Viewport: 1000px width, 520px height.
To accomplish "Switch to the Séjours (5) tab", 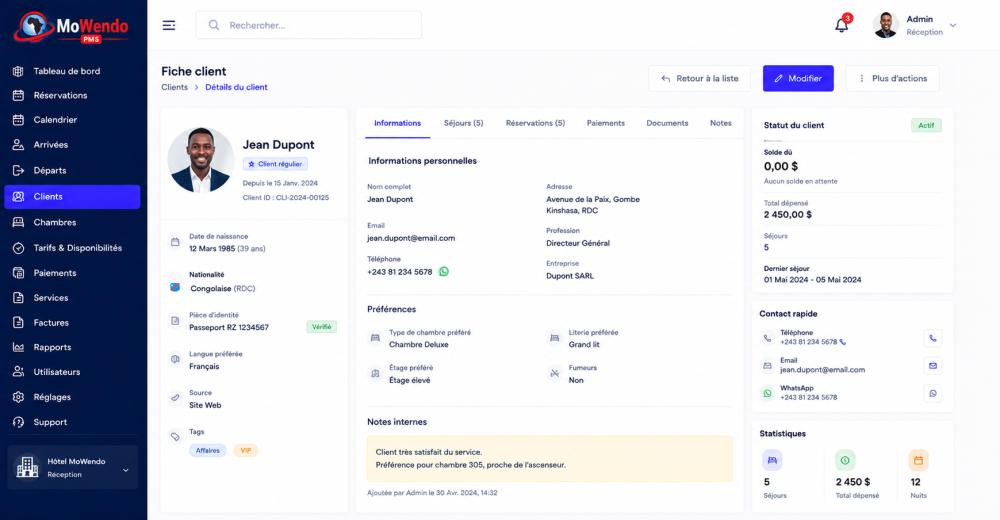I will 464,123.
